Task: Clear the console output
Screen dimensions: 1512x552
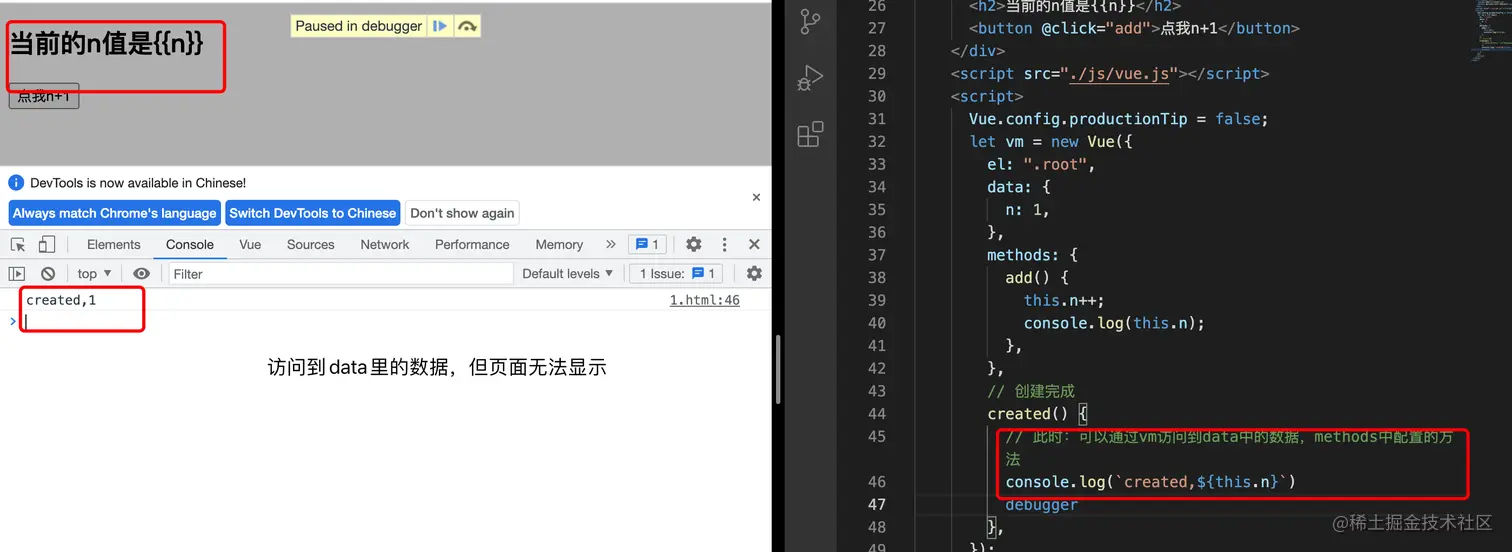Action: [x=48, y=273]
